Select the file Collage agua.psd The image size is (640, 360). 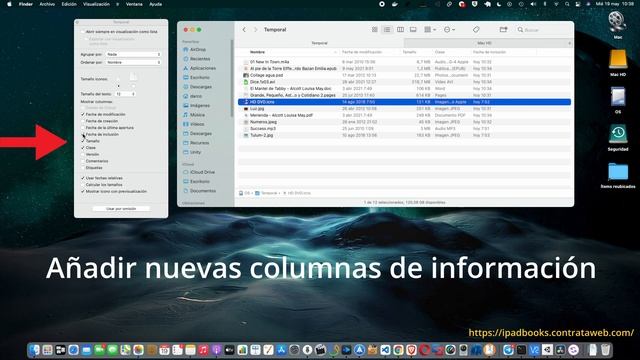pos(267,75)
